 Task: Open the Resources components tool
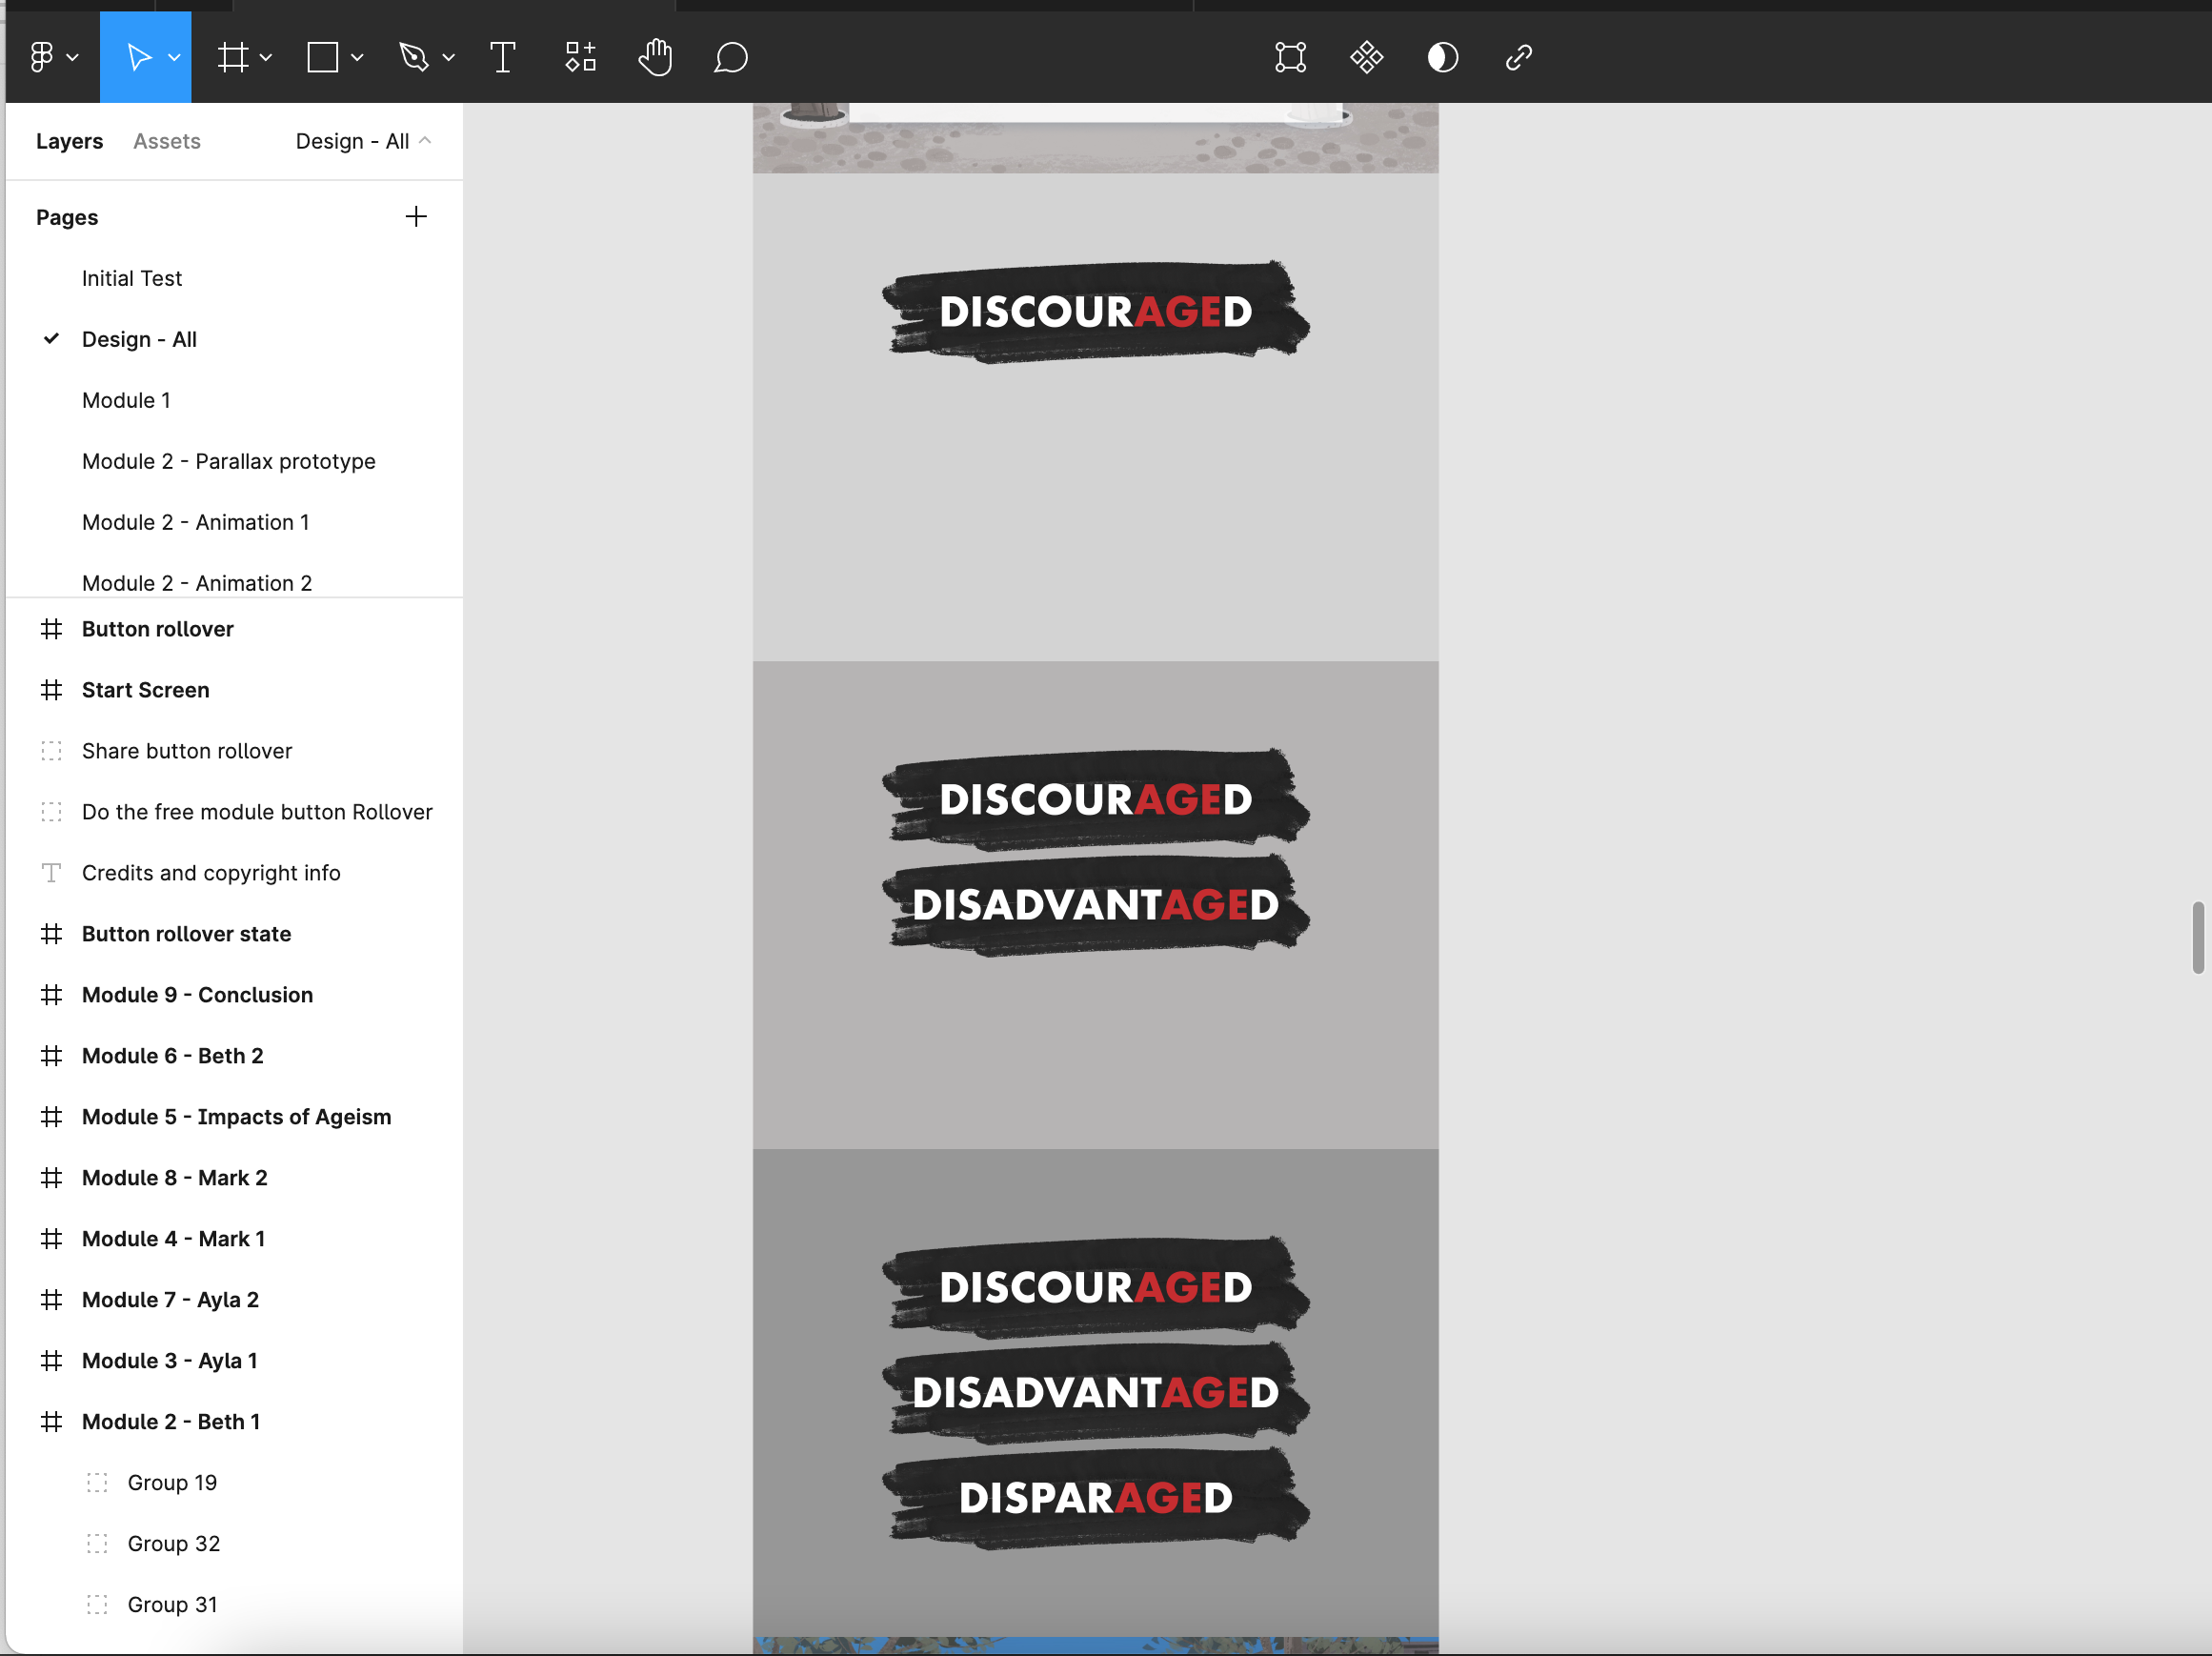click(x=580, y=57)
